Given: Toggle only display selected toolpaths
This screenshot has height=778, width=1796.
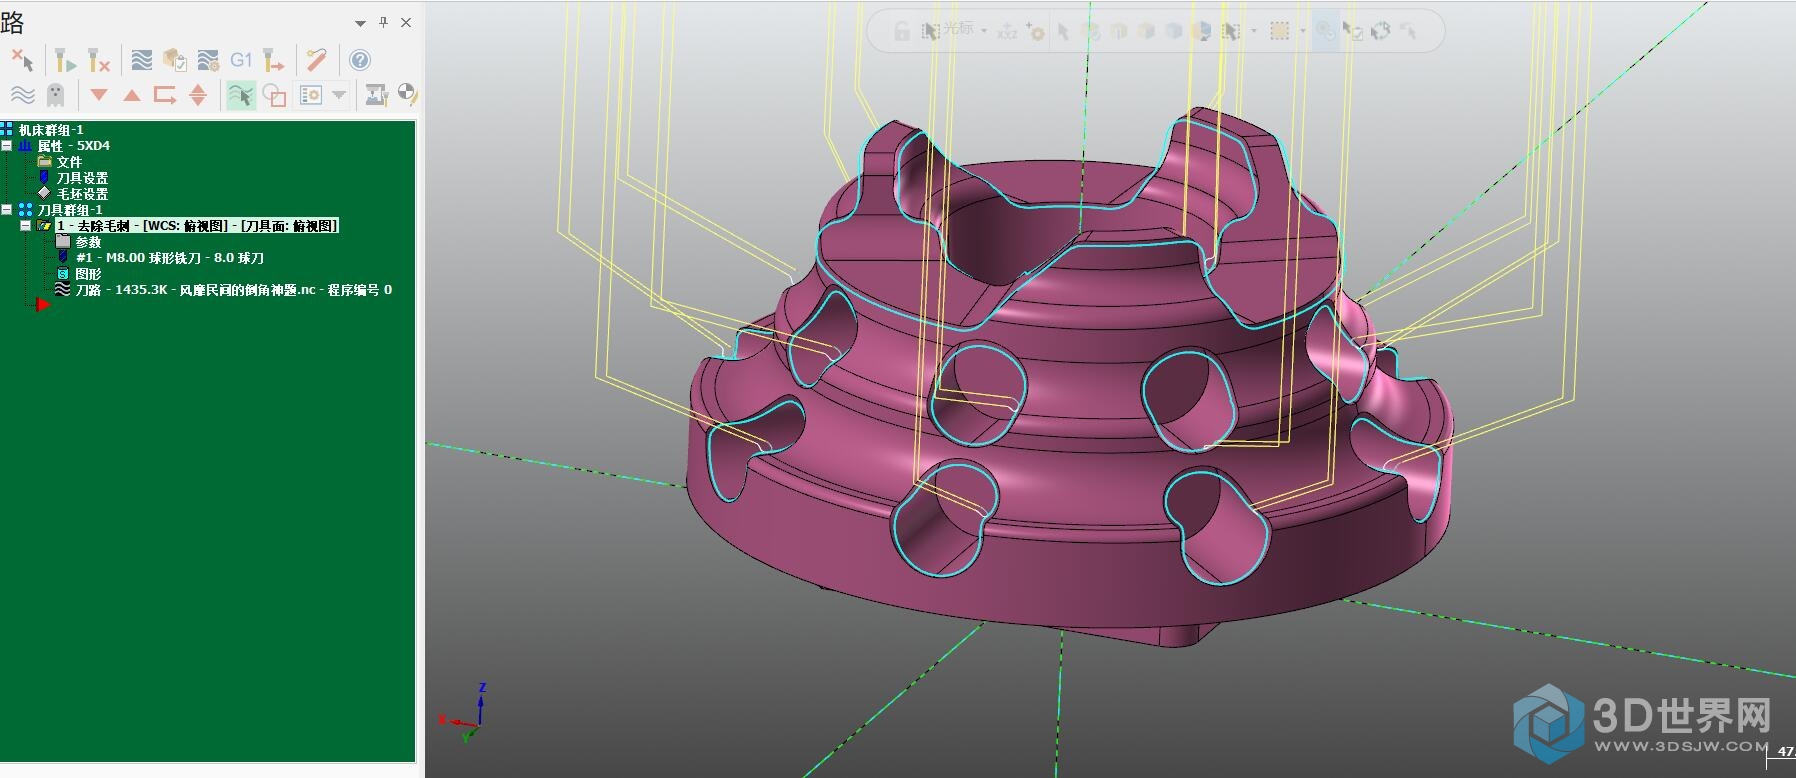Looking at the screenshot, I should coord(240,95).
